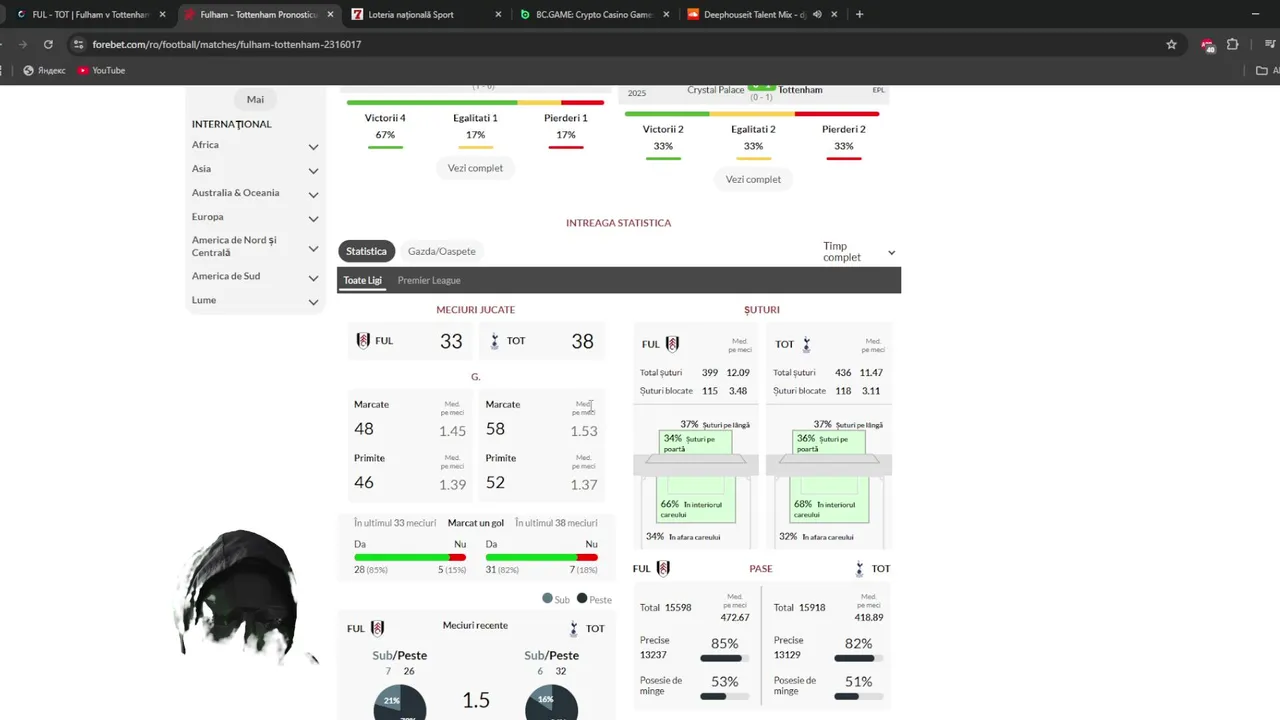Click the Mai button in sidebar

pyautogui.click(x=255, y=99)
